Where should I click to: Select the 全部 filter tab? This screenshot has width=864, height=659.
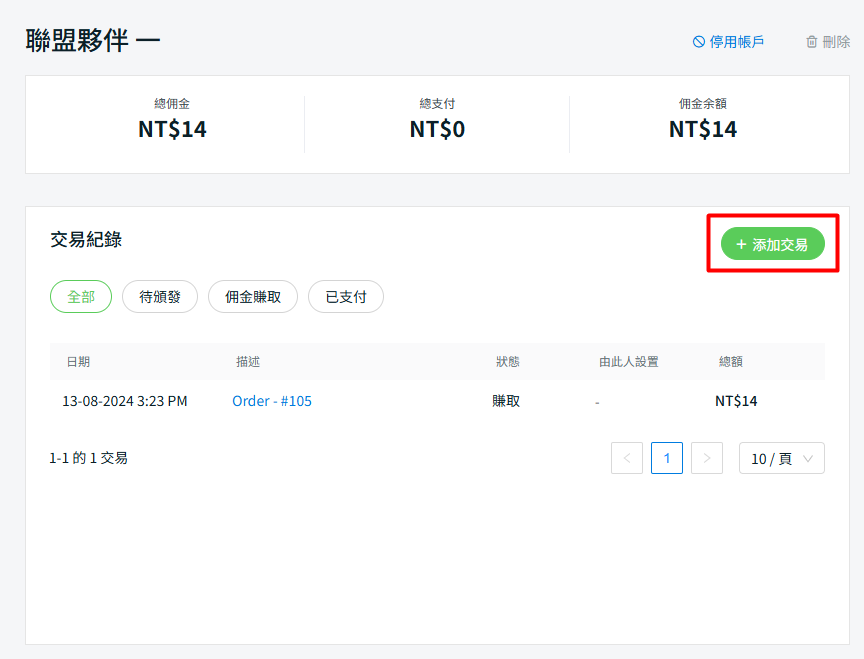point(81,297)
